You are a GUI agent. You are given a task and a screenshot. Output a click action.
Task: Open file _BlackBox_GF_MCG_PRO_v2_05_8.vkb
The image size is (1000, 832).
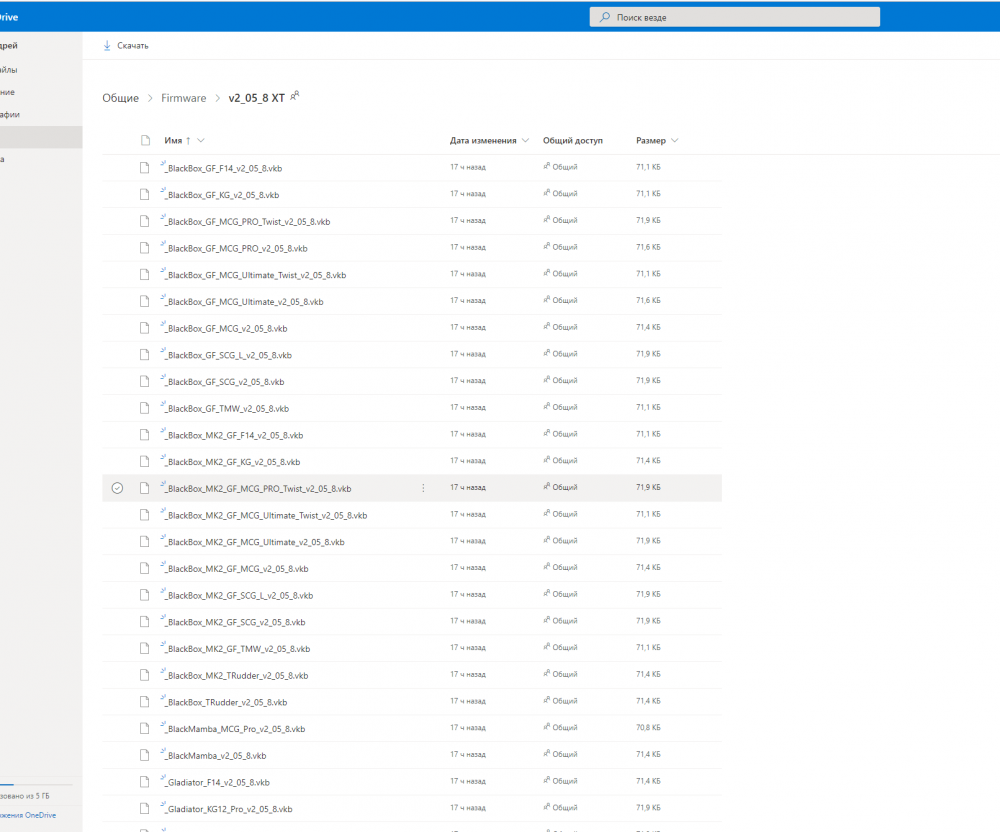[x=236, y=249]
